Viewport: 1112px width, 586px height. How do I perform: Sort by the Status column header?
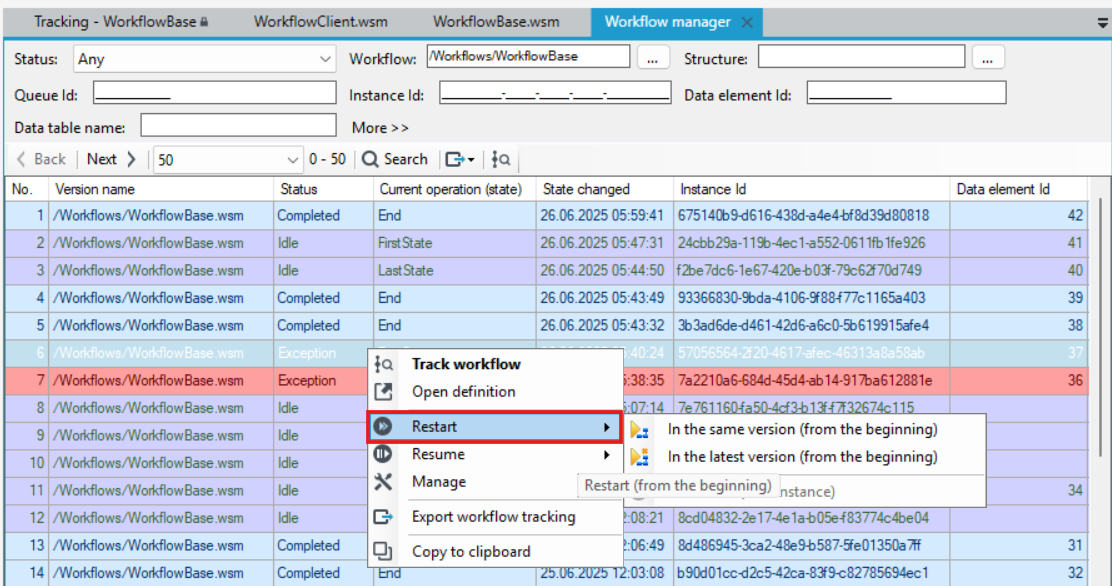323,189
